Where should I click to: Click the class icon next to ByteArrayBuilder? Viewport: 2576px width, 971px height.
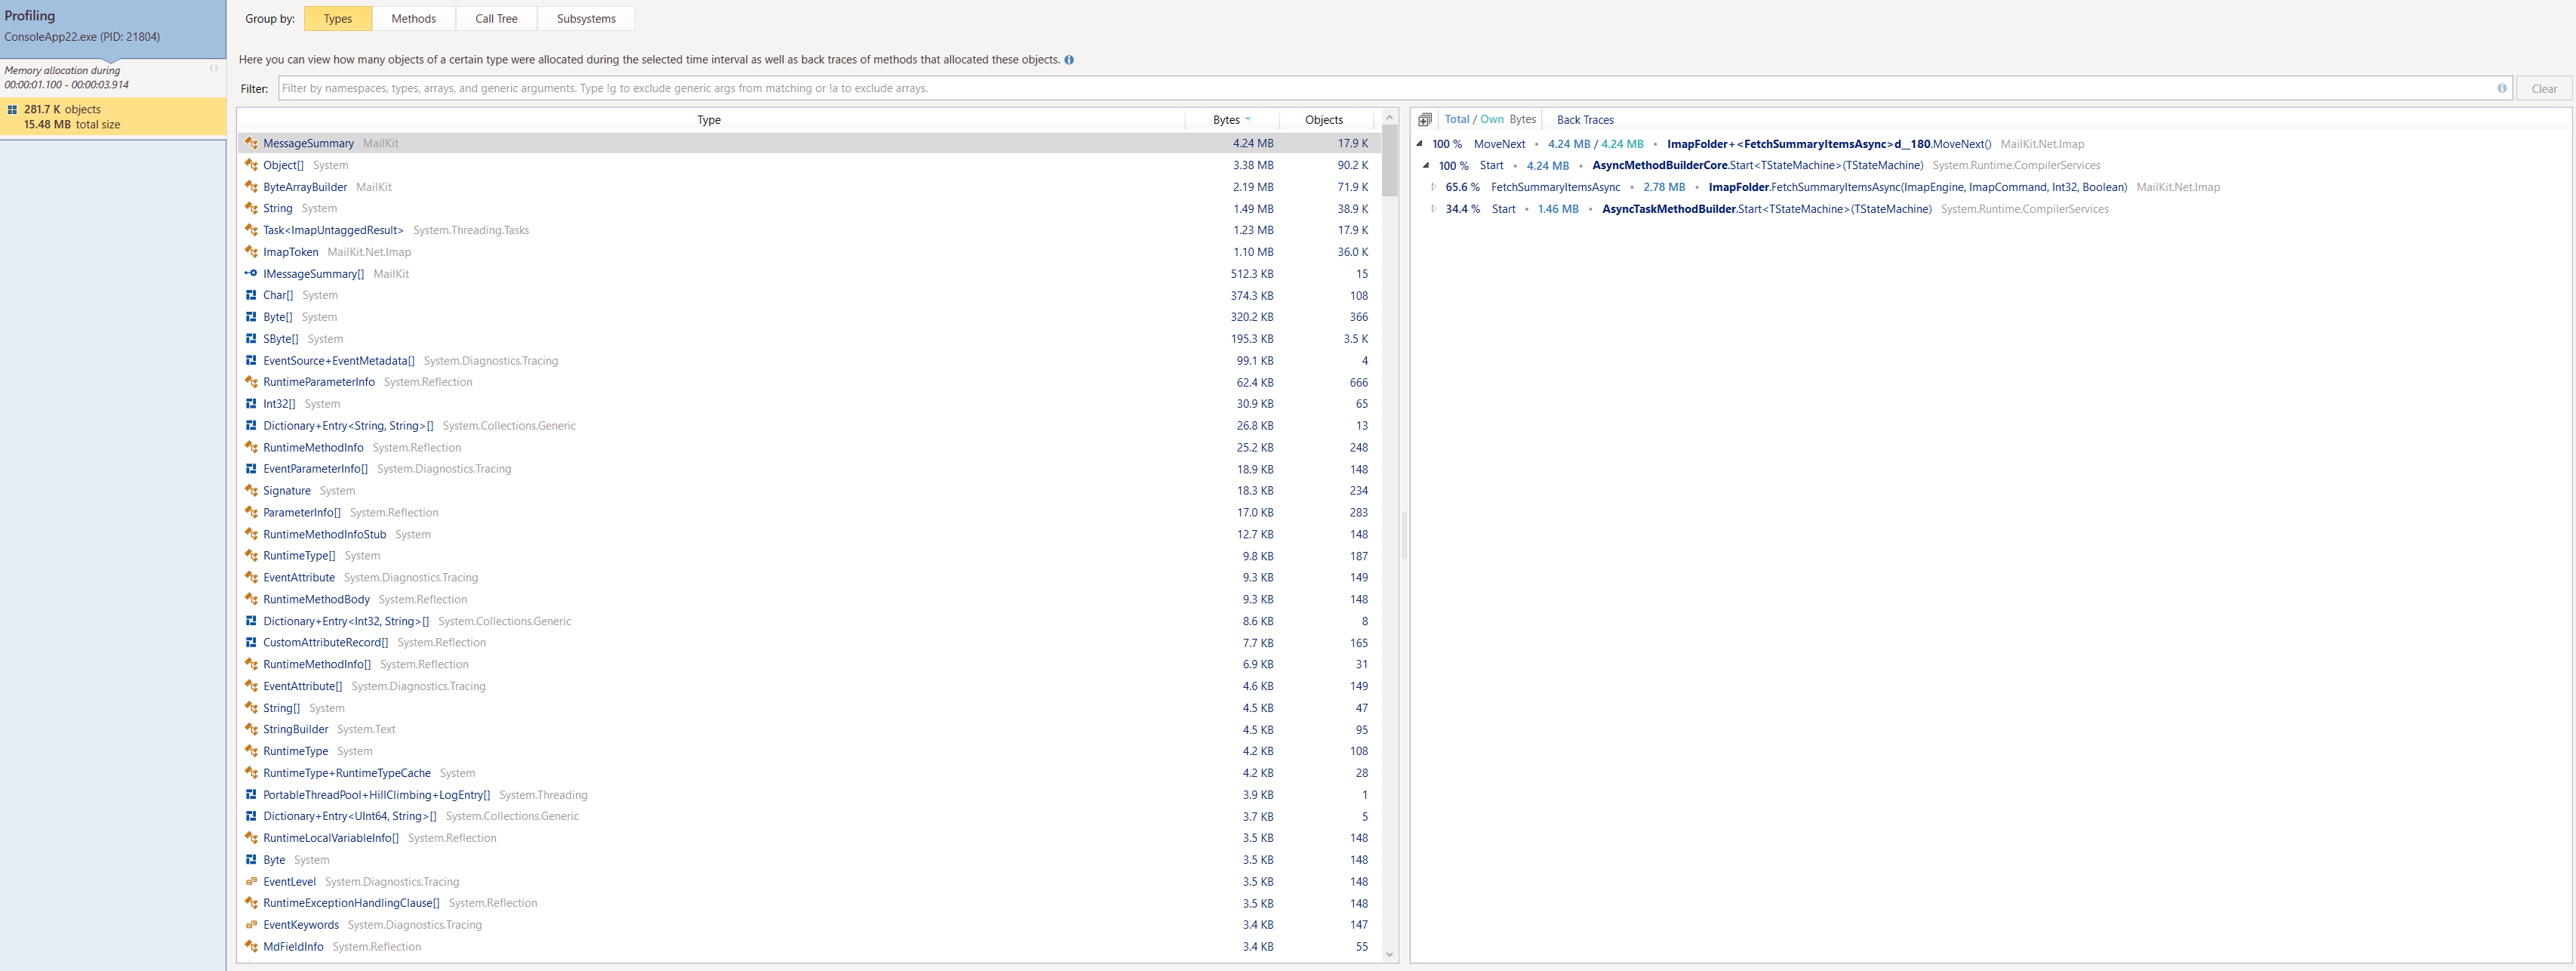pos(251,187)
